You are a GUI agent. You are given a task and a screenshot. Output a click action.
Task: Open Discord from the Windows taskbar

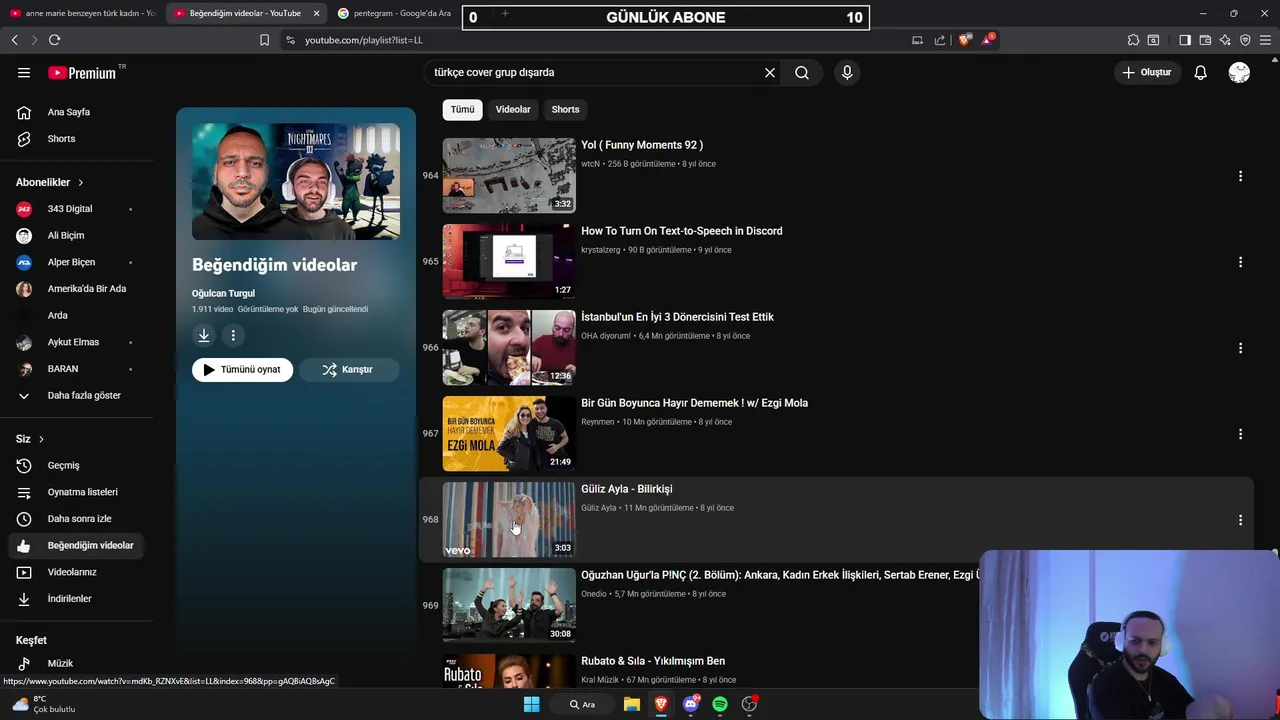coord(691,705)
